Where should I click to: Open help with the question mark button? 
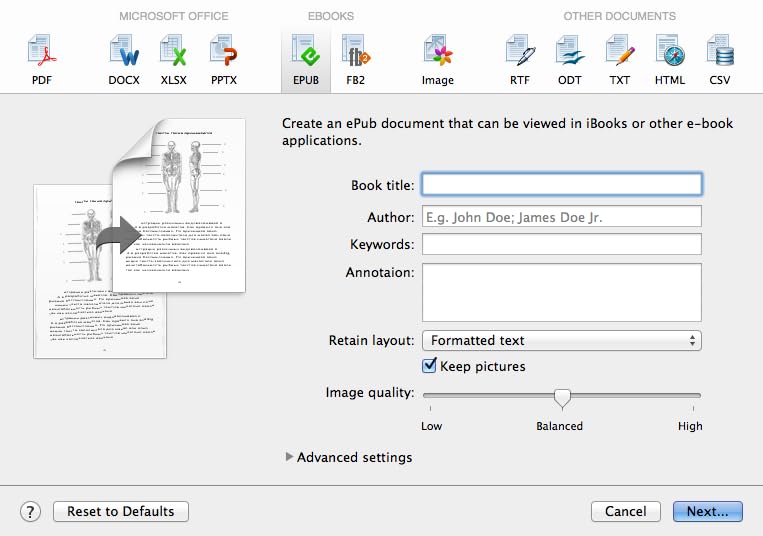pos(29,512)
